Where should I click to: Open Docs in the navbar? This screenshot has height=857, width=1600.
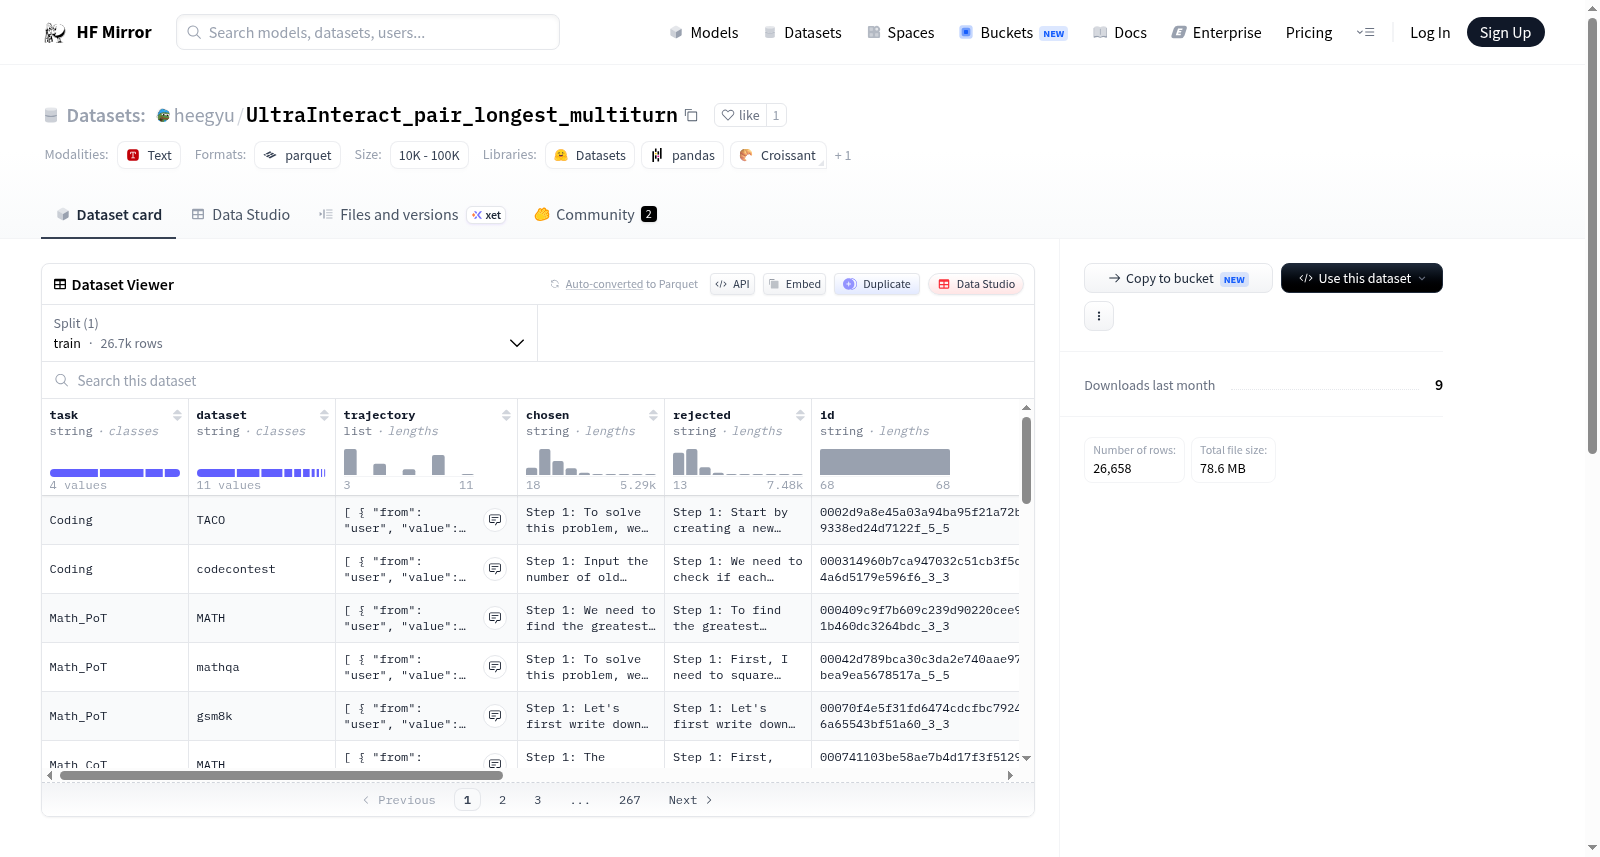[x=1120, y=33]
